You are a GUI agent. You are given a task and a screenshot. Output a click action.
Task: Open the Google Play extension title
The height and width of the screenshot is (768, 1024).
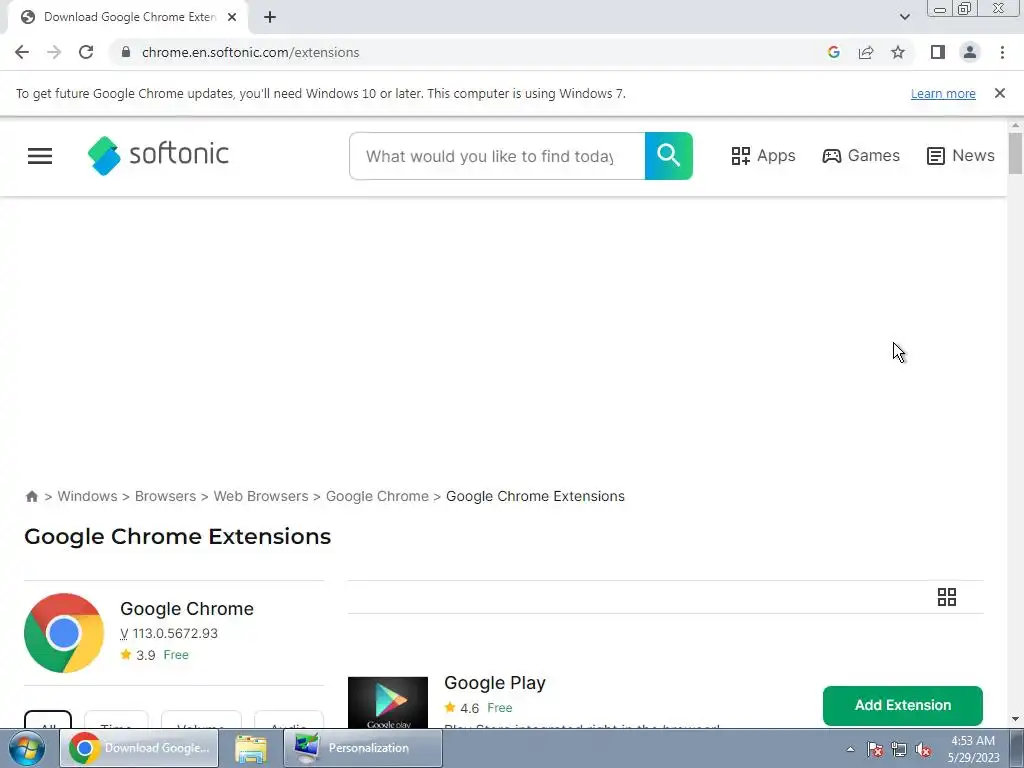[x=494, y=683]
